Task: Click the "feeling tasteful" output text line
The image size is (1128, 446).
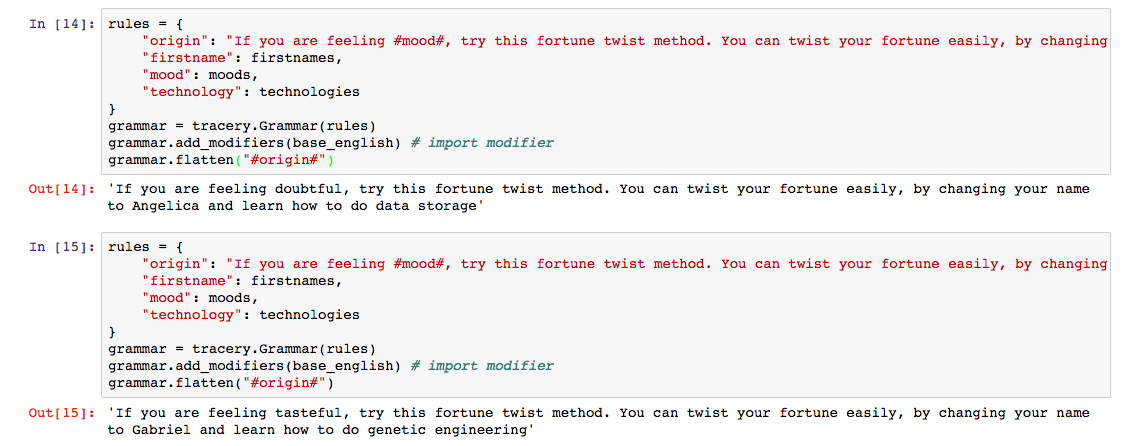Action: click(x=598, y=413)
